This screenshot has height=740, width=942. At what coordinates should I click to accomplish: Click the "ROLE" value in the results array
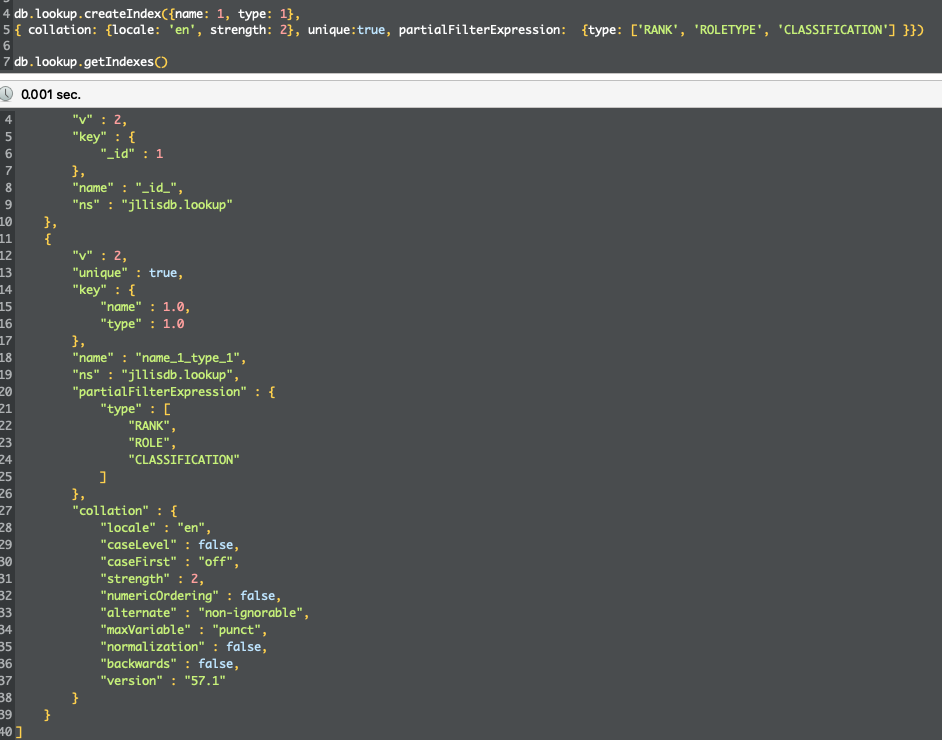click(152, 442)
